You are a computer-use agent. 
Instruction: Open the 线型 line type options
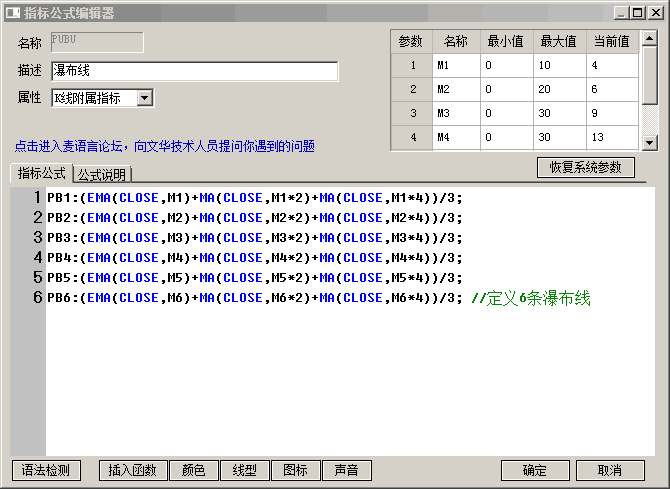[244, 470]
